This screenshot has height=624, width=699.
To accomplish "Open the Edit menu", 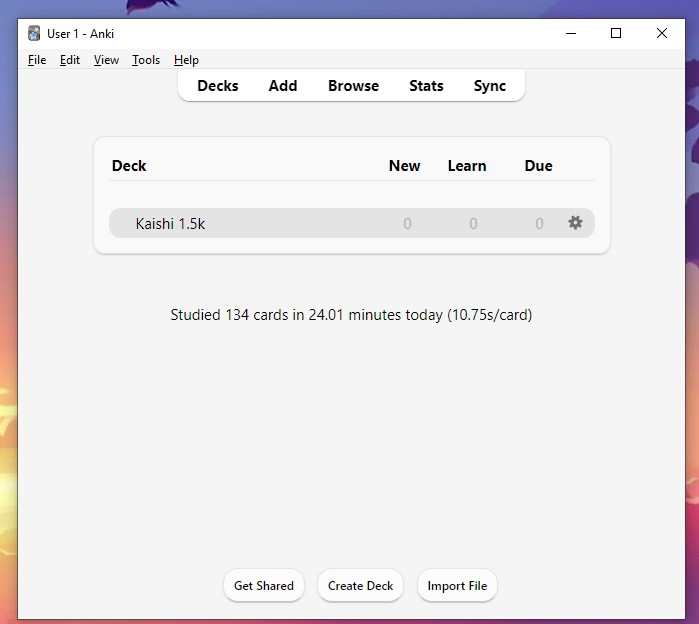I will point(70,60).
